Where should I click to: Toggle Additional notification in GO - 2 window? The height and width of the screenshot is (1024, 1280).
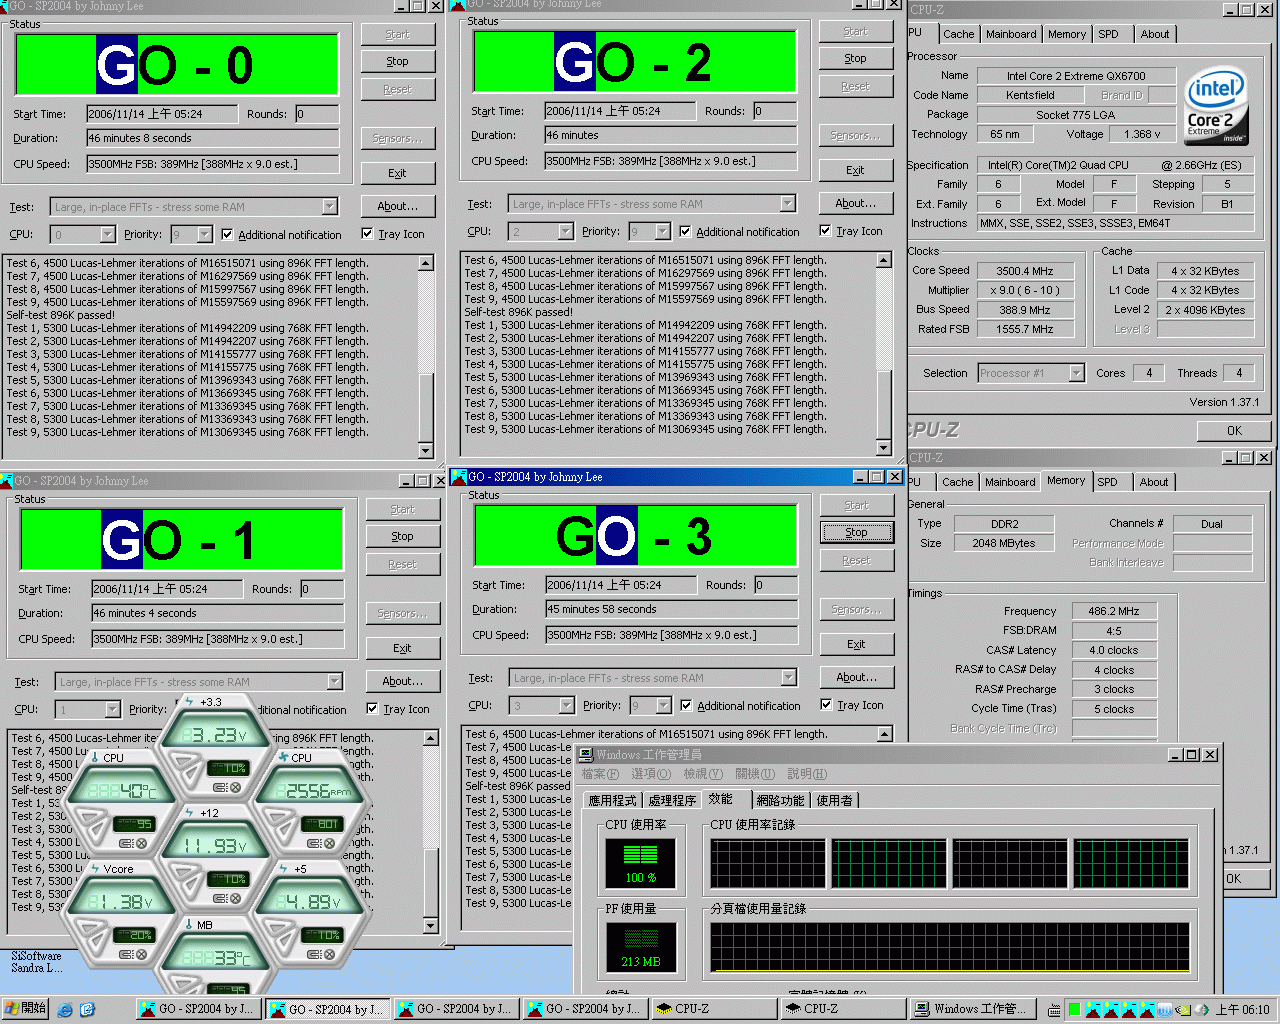click(x=685, y=231)
